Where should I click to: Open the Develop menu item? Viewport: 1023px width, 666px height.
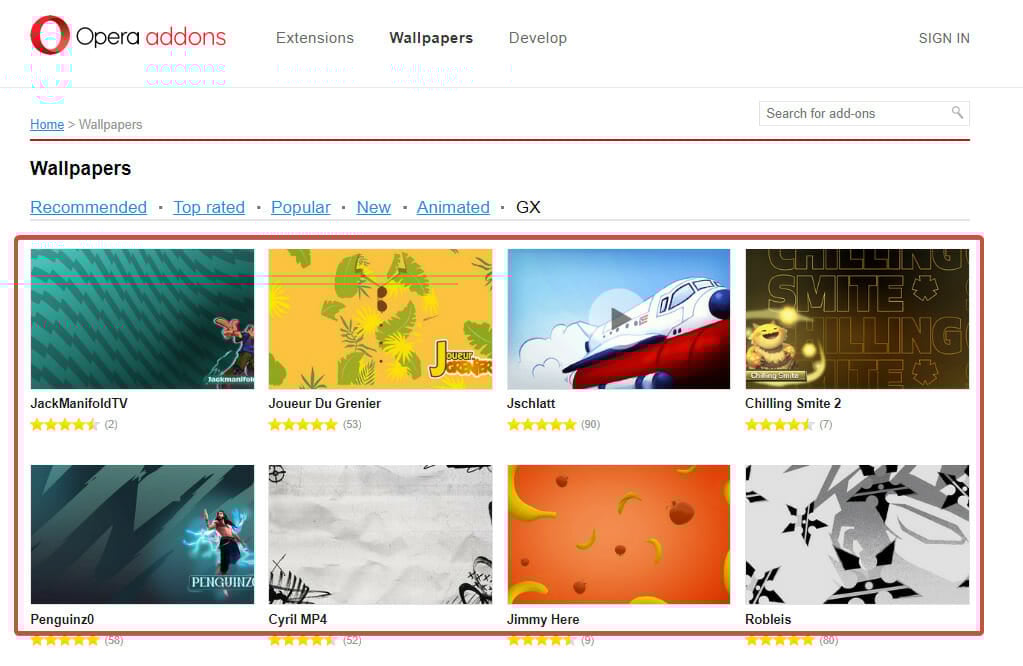(x=538, y=38)
